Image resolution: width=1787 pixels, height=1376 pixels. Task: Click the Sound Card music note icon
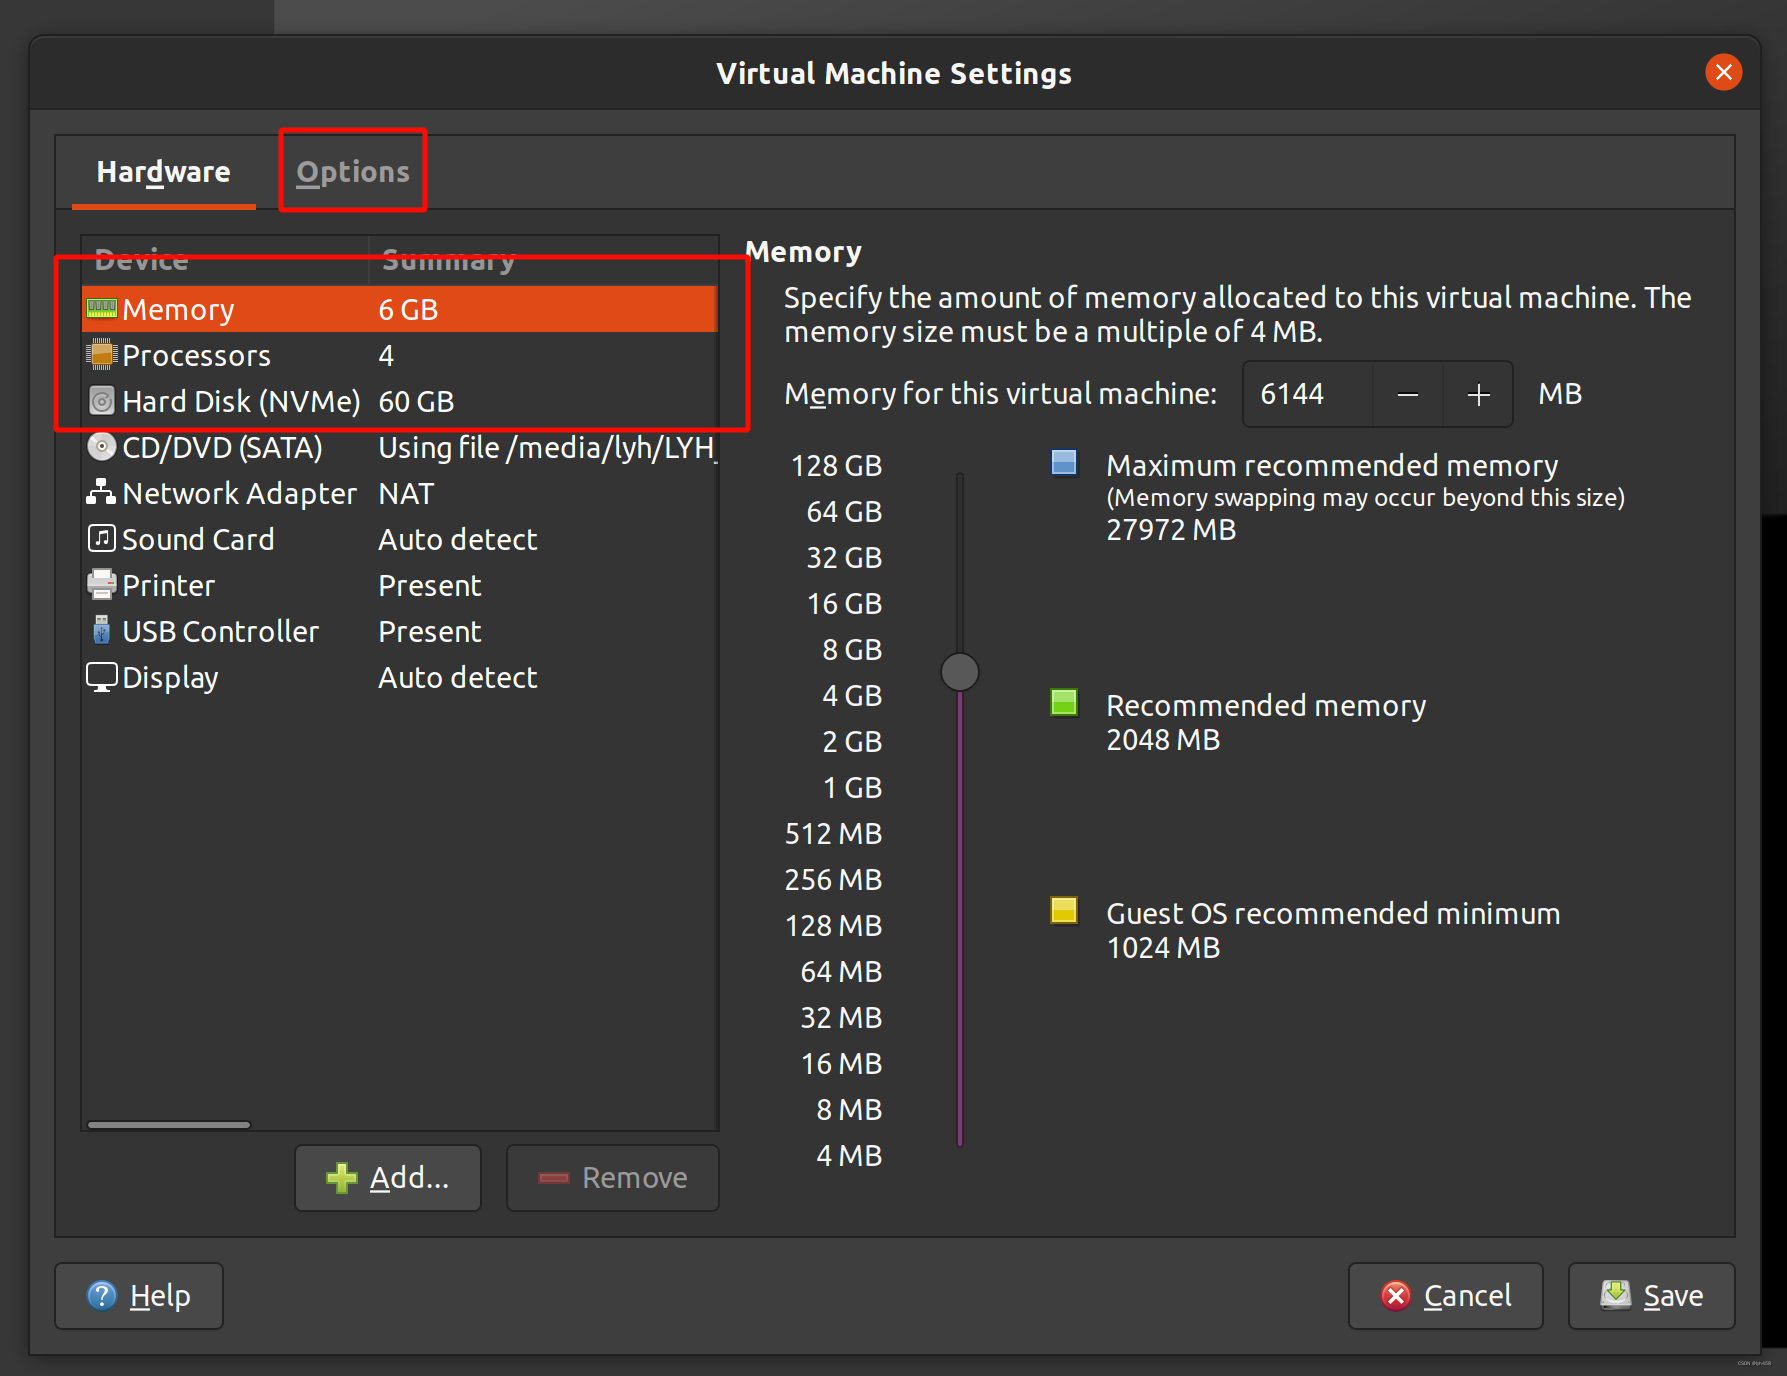click(102, 538)
